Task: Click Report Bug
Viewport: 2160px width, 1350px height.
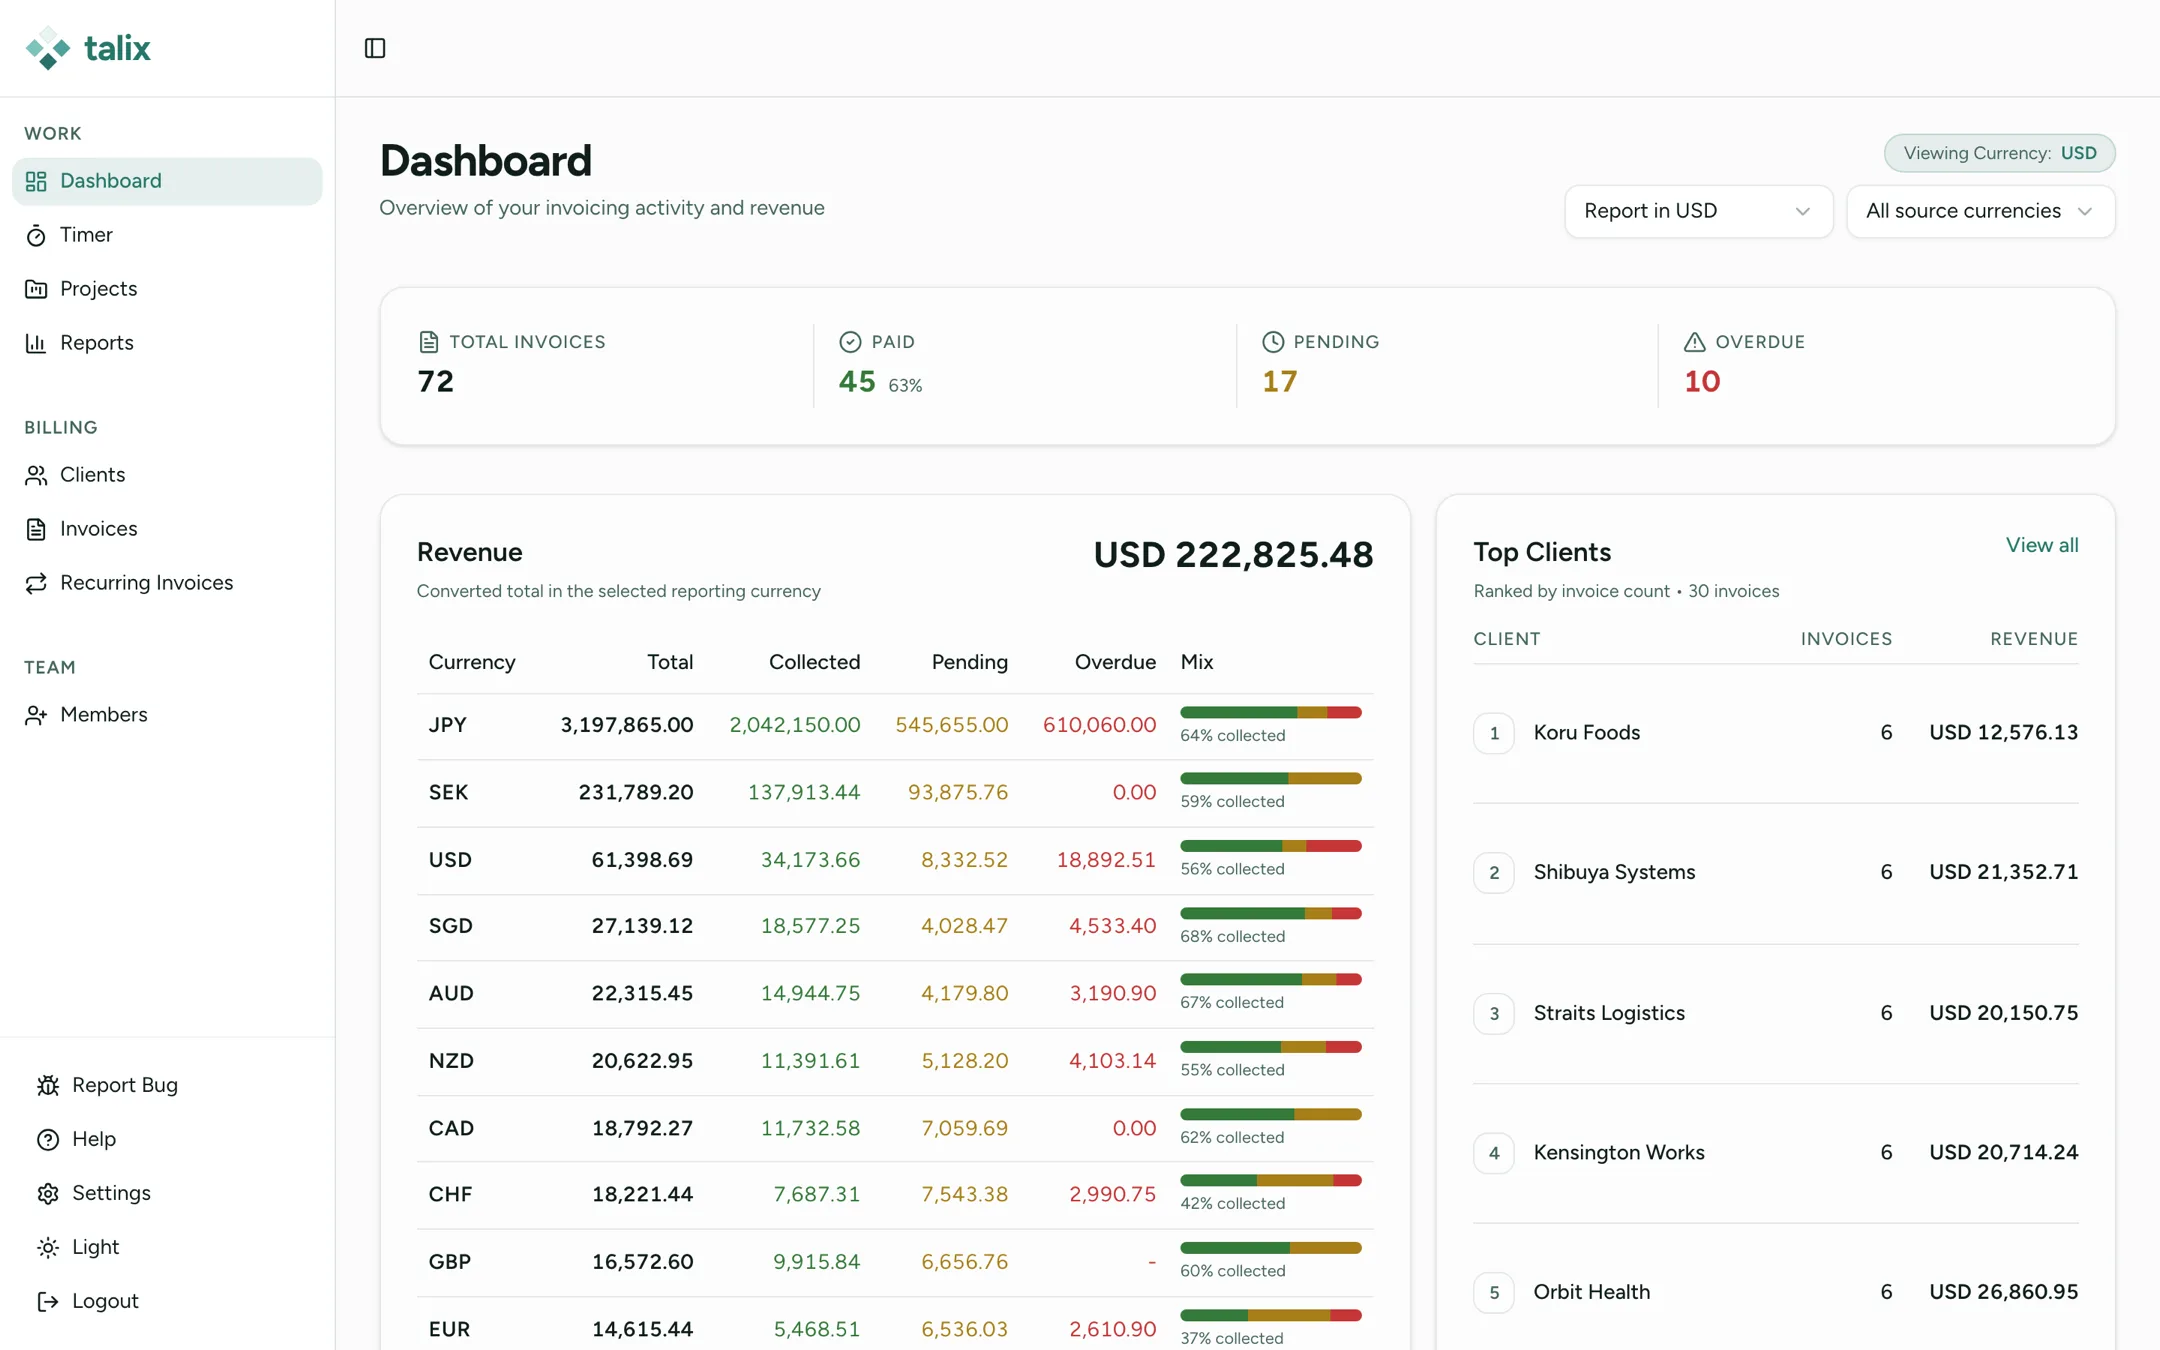Action: pyautogui.click(x=167, y=1085)
